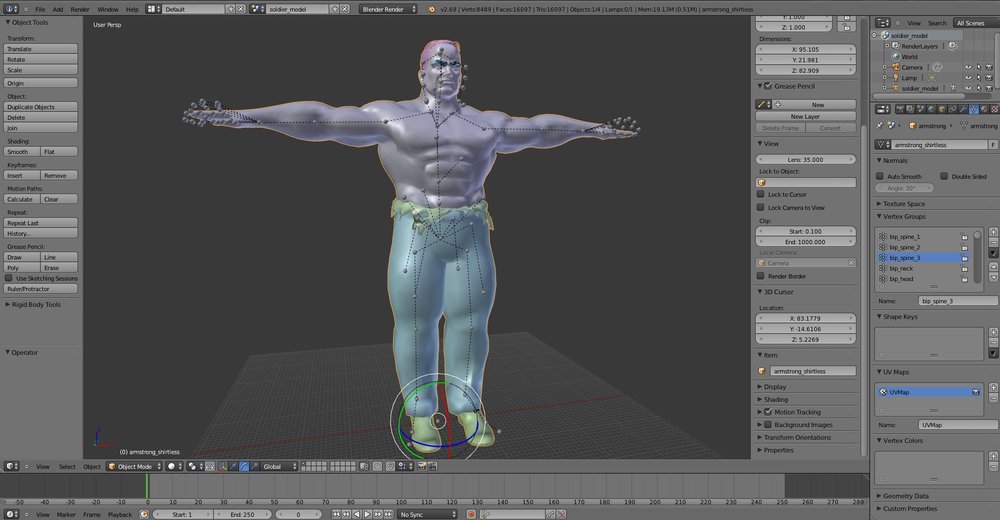Image resolution: width=1000 pixels, height=520 pixels.
Task: Open the screen layout browse icon beside Default
Action: tap(154, 9)
